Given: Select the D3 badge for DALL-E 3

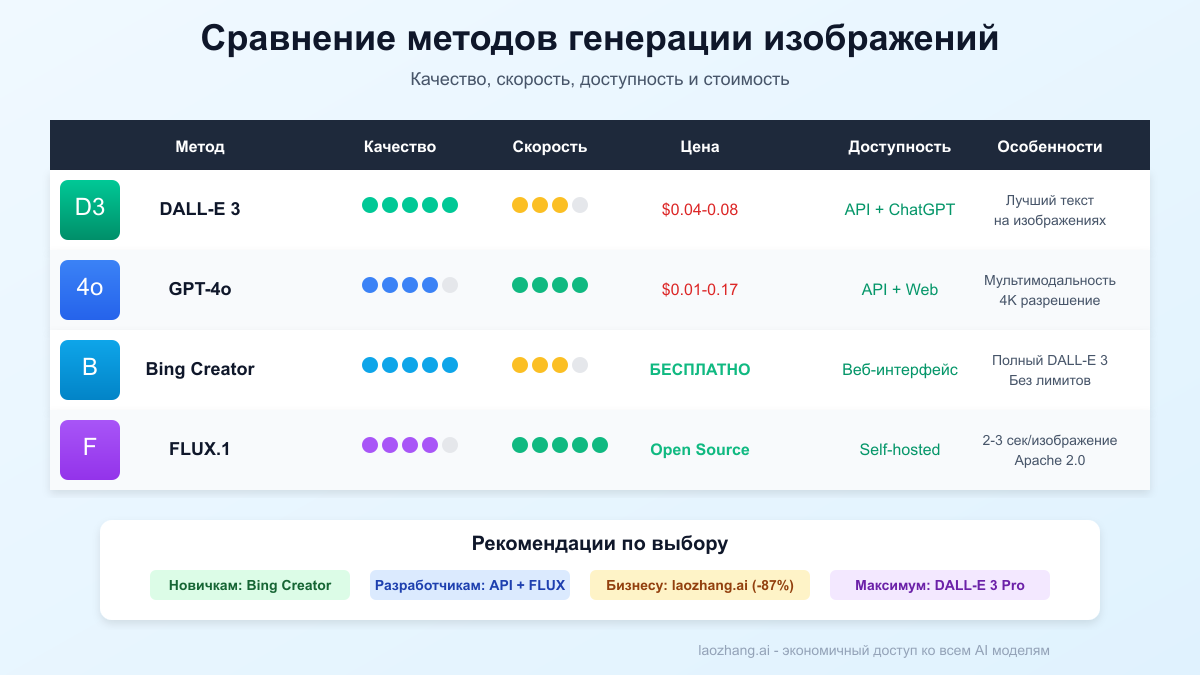Looking at the screenshot, I should tap(89, 210).
